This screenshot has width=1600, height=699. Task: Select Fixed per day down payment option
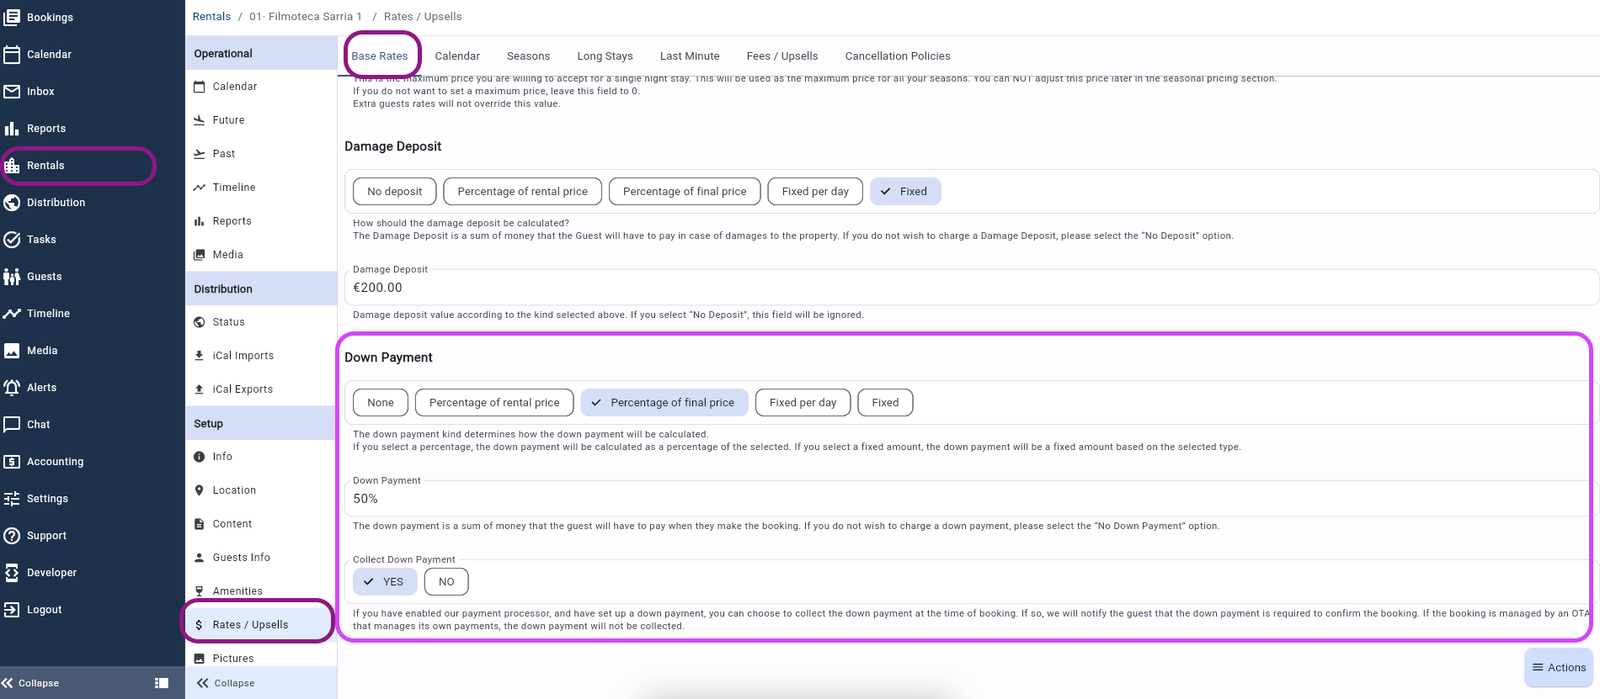(x=802, y=402)
